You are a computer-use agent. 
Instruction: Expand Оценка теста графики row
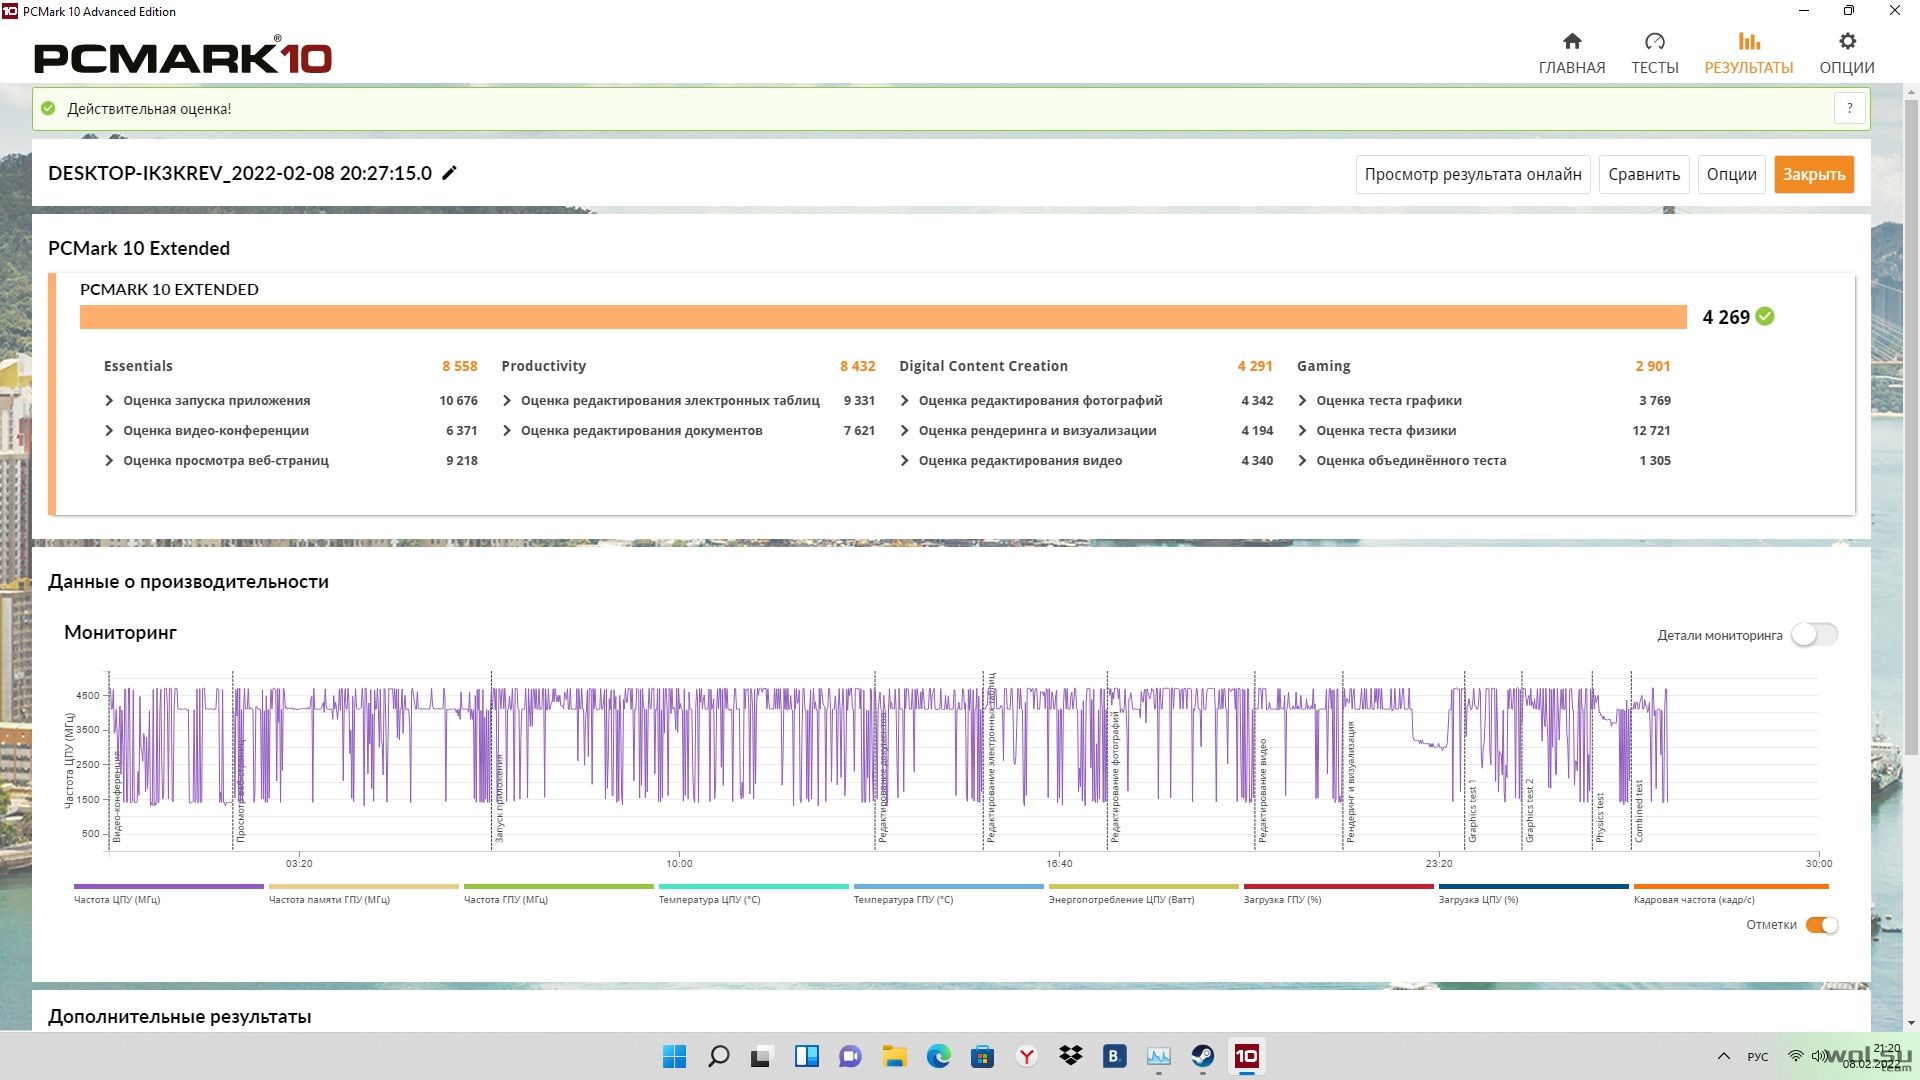tap(1302, 401)
